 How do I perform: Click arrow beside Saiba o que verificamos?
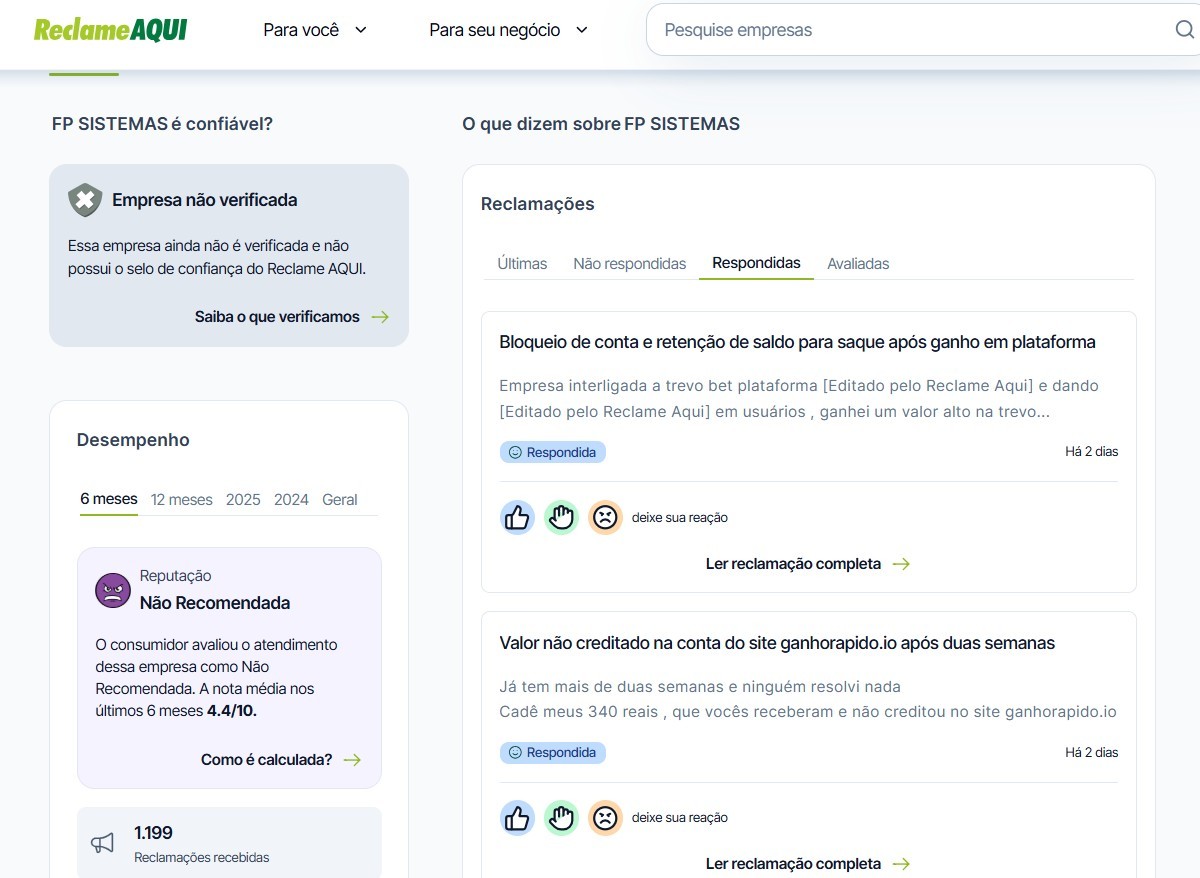(x=380, y=317)
